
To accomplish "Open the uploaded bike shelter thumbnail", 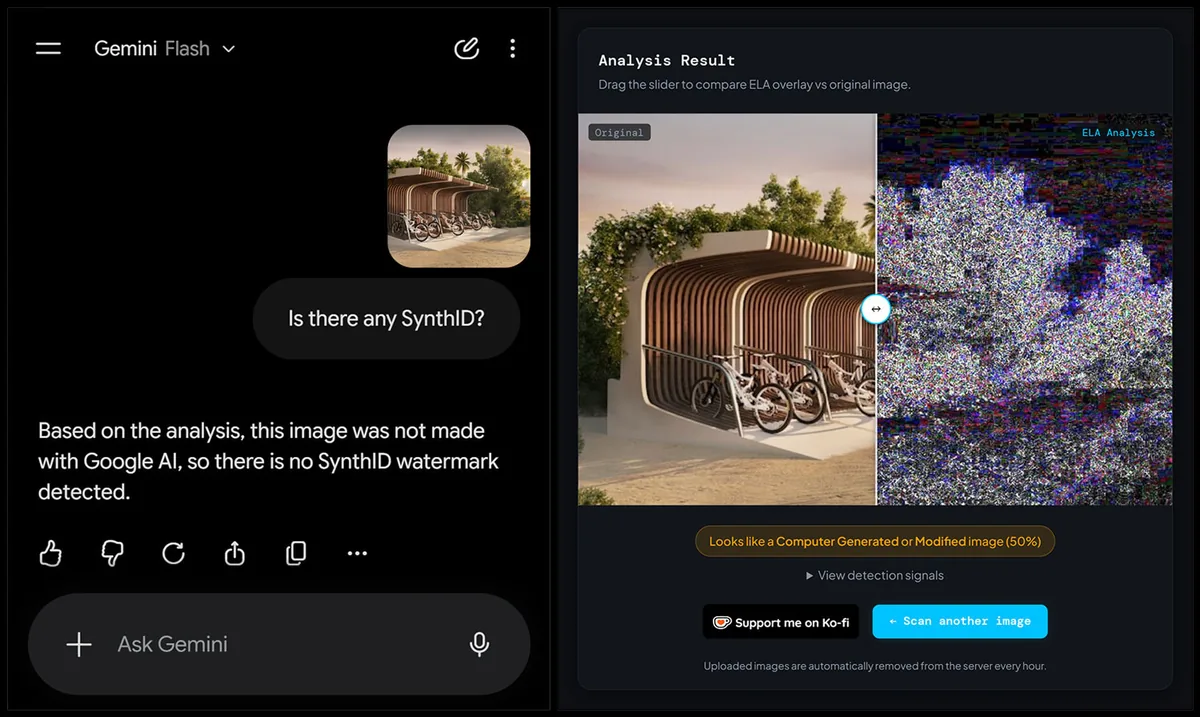I will pyautogui.click(x=459, y=196).
